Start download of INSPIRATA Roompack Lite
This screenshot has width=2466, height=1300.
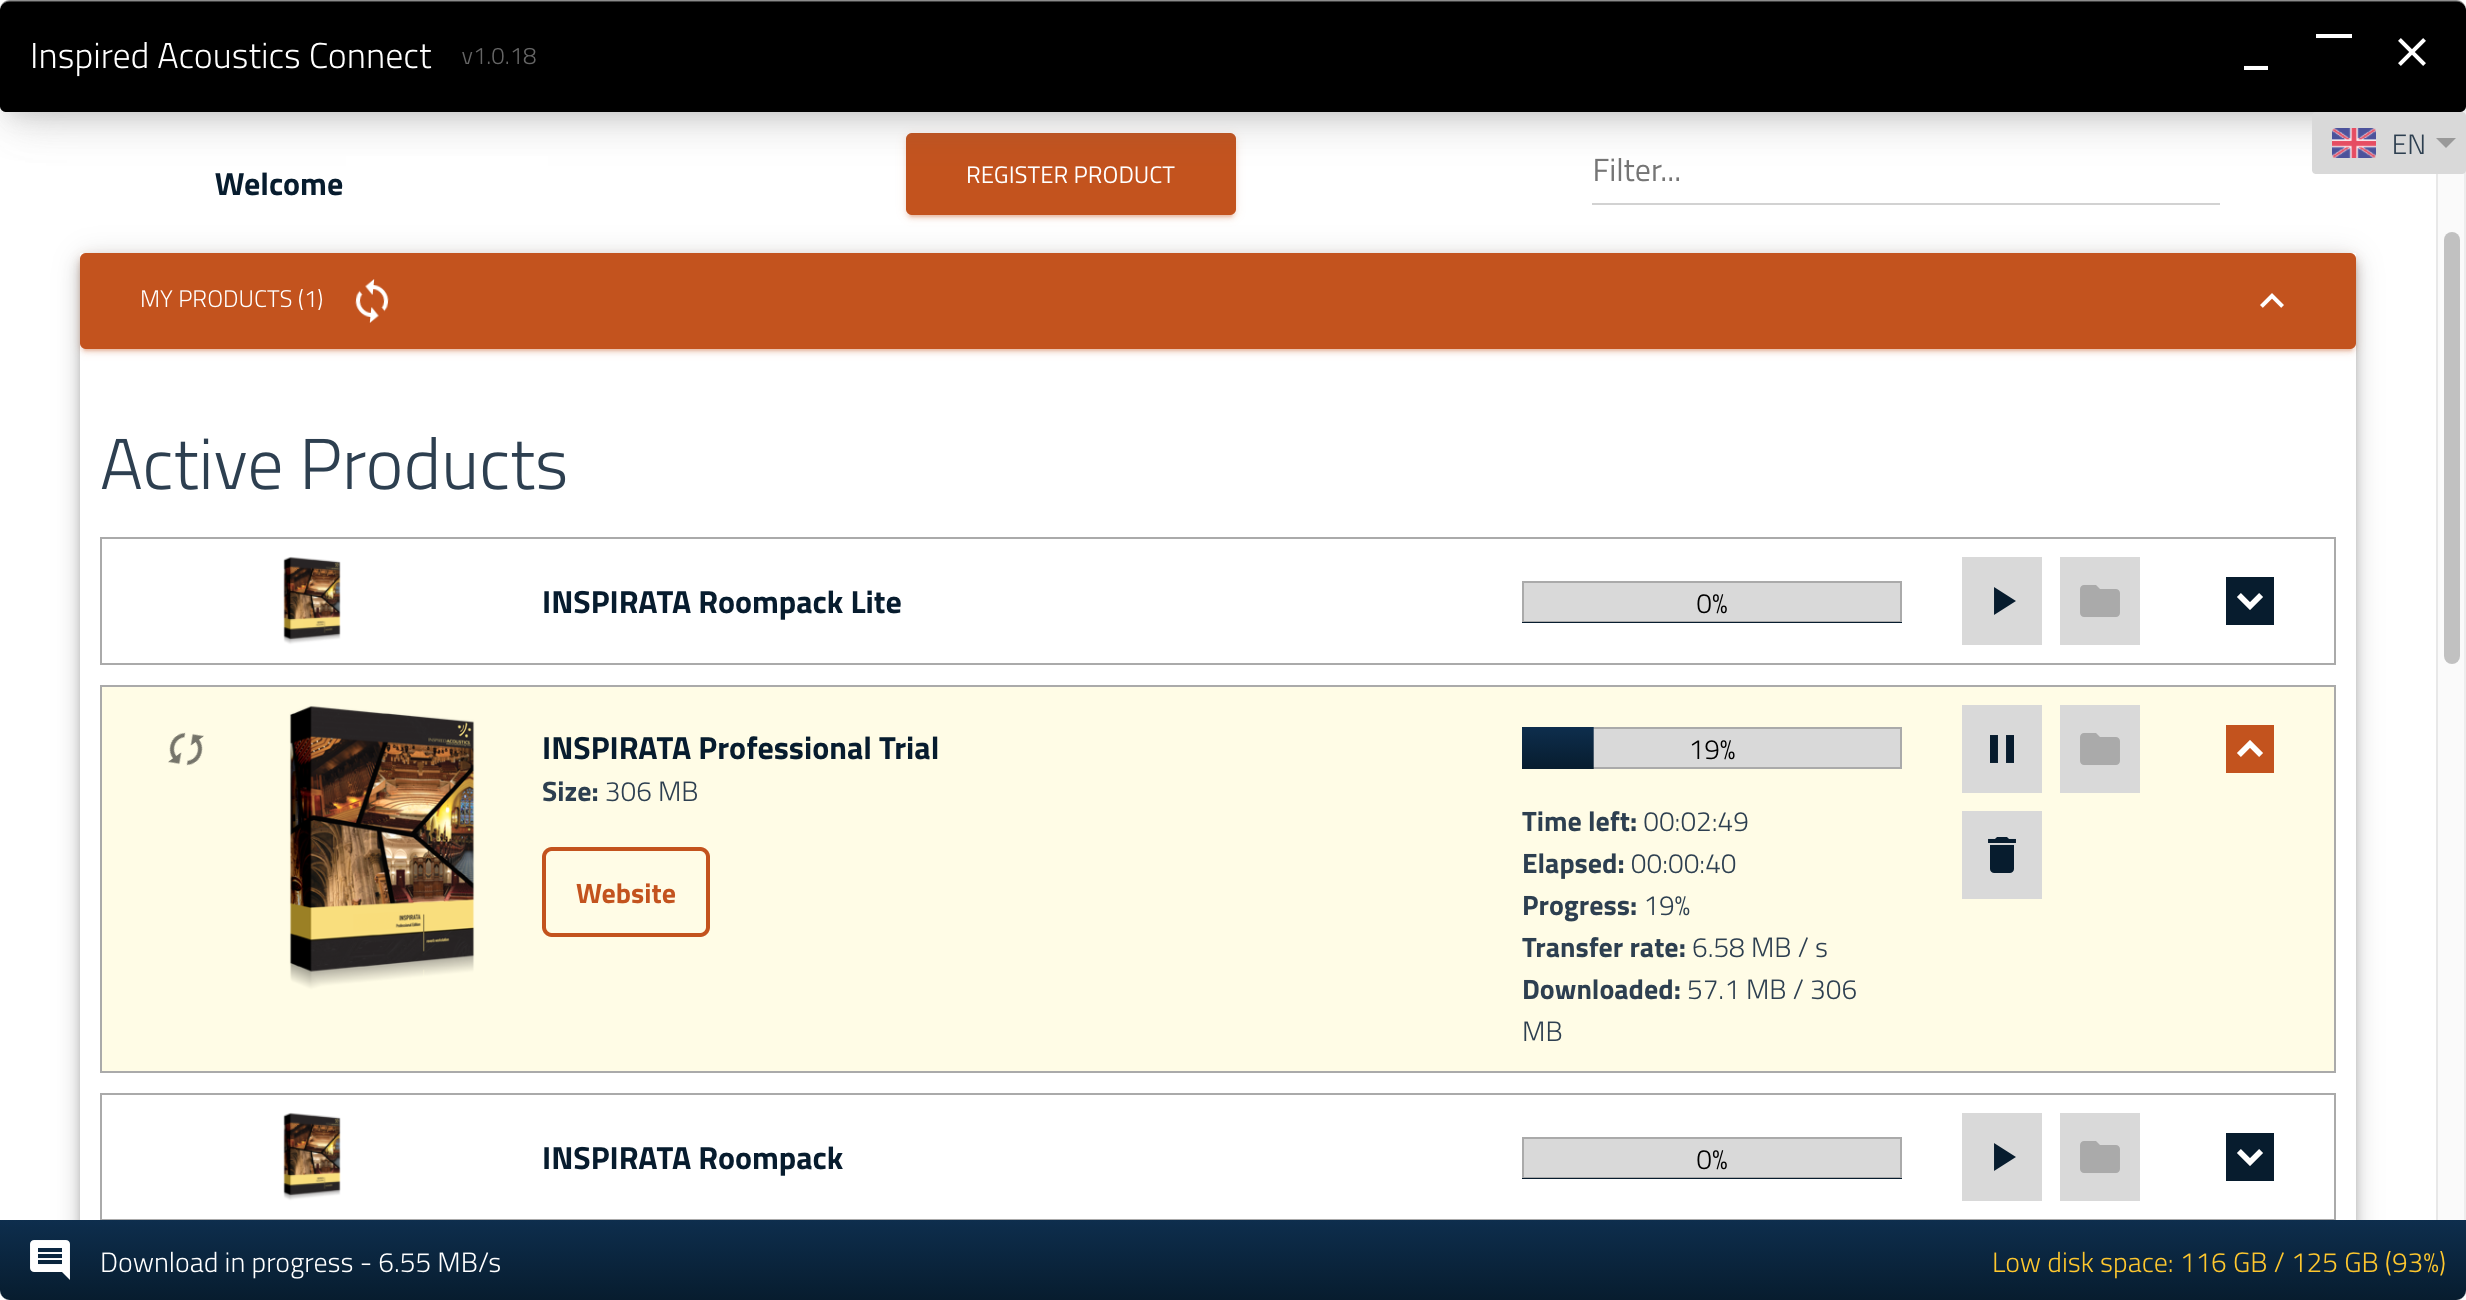point(2002,601)
